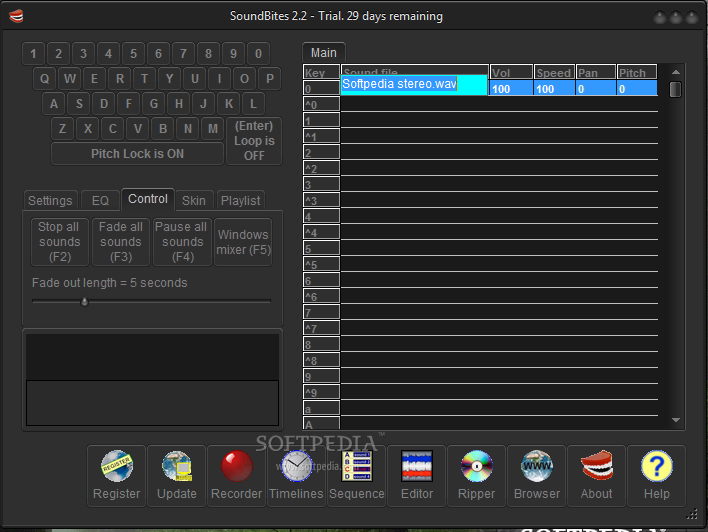
Task: Toggle Pitch Lock is ON button
Action: [x=137, y=154]
